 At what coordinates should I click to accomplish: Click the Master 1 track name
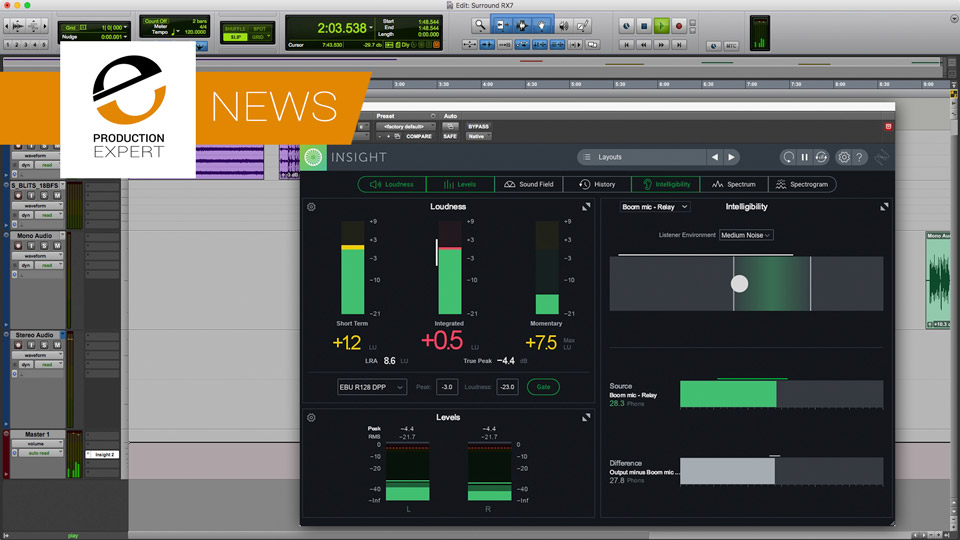(x=38, y=434)
